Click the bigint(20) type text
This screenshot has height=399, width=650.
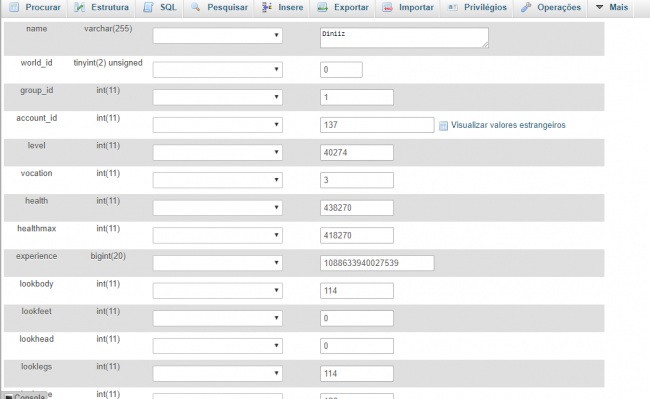(x=108, y=256)
